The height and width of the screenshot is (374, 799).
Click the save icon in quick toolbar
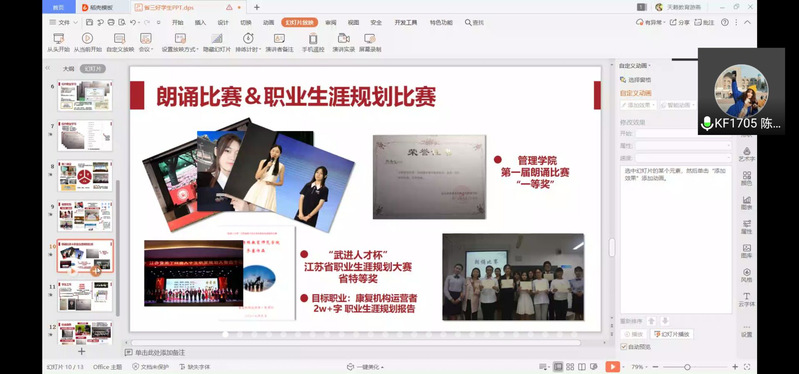pyautogui.click(x=90, y=22)
